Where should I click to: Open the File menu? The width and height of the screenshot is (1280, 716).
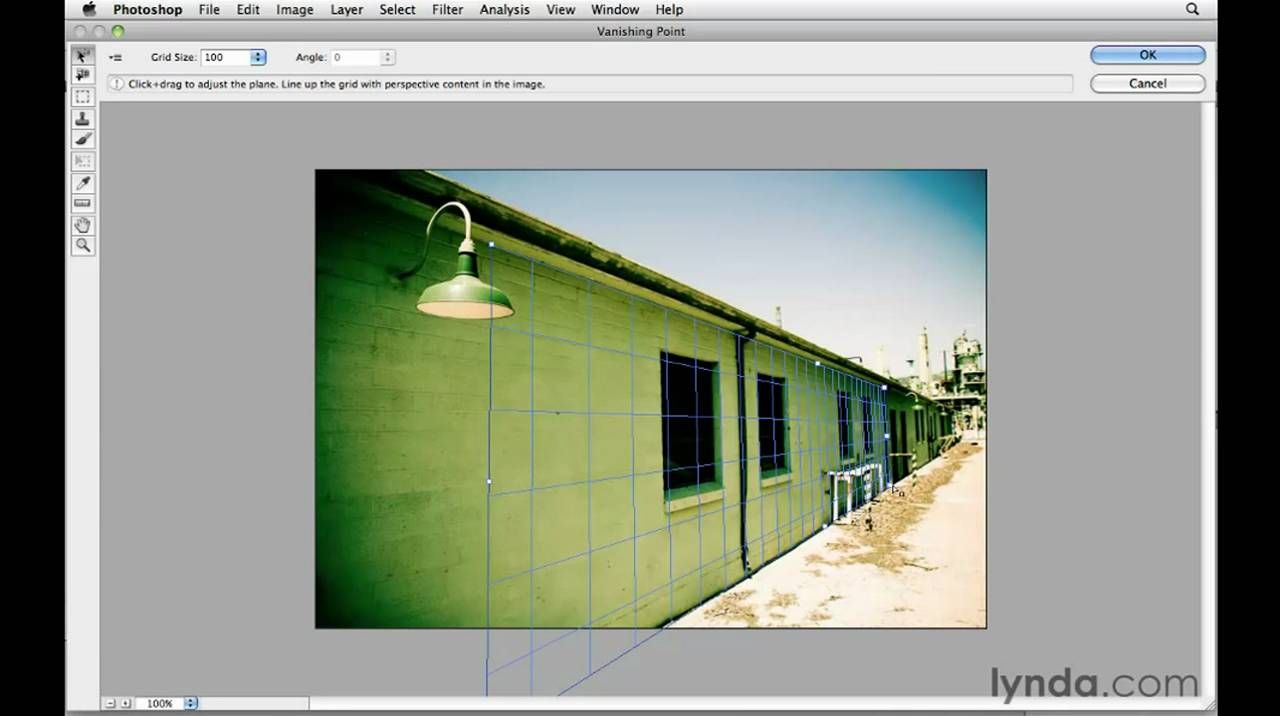[209, 9]
